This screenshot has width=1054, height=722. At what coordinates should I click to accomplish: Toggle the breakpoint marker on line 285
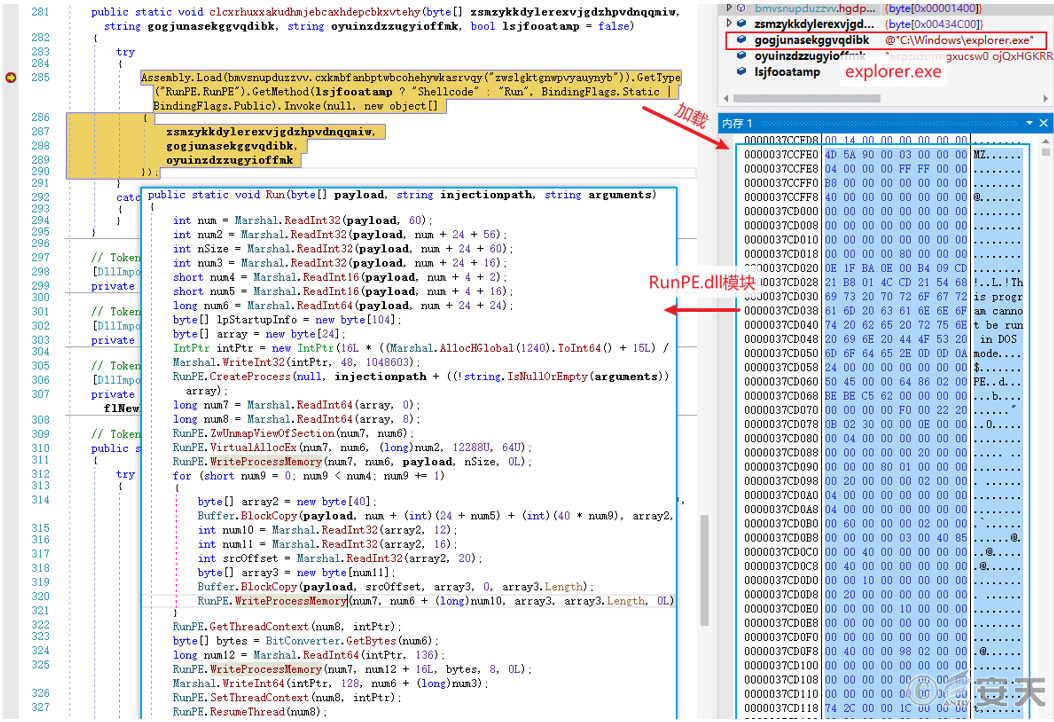pyautogui.click(x=11, y=78)
